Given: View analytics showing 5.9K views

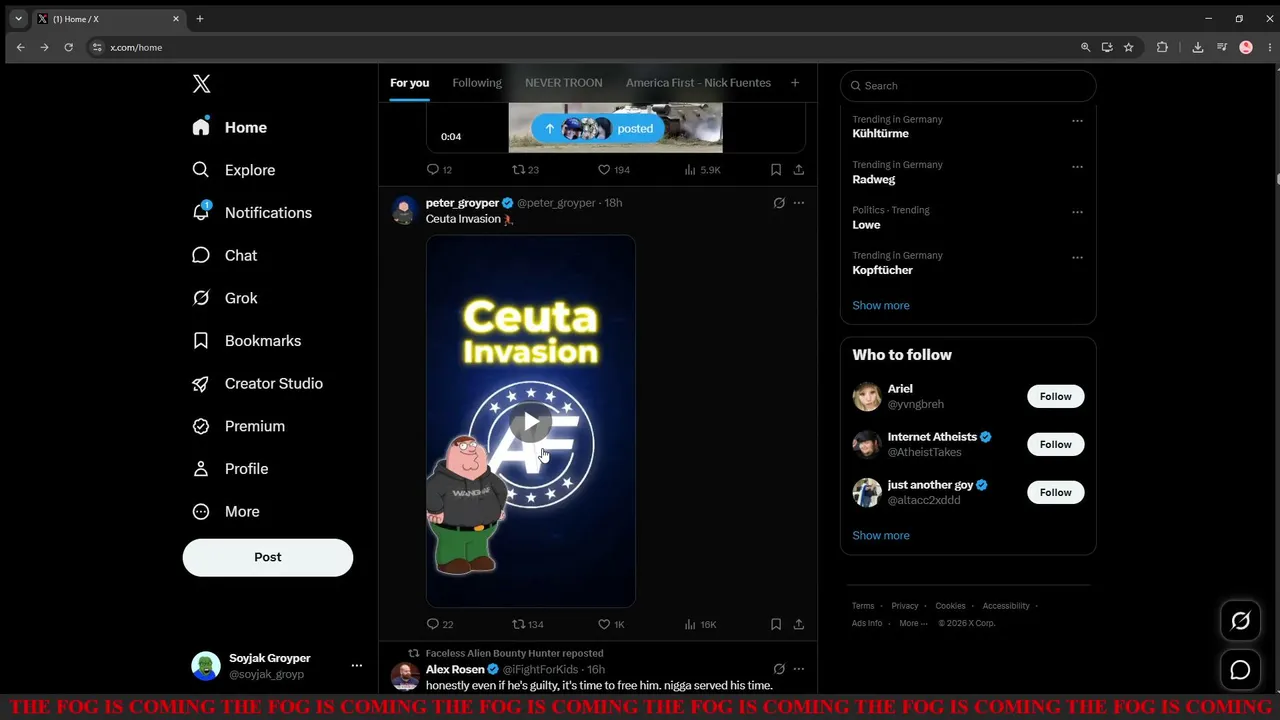Looking at the screenshot, I should coord(702,170).
